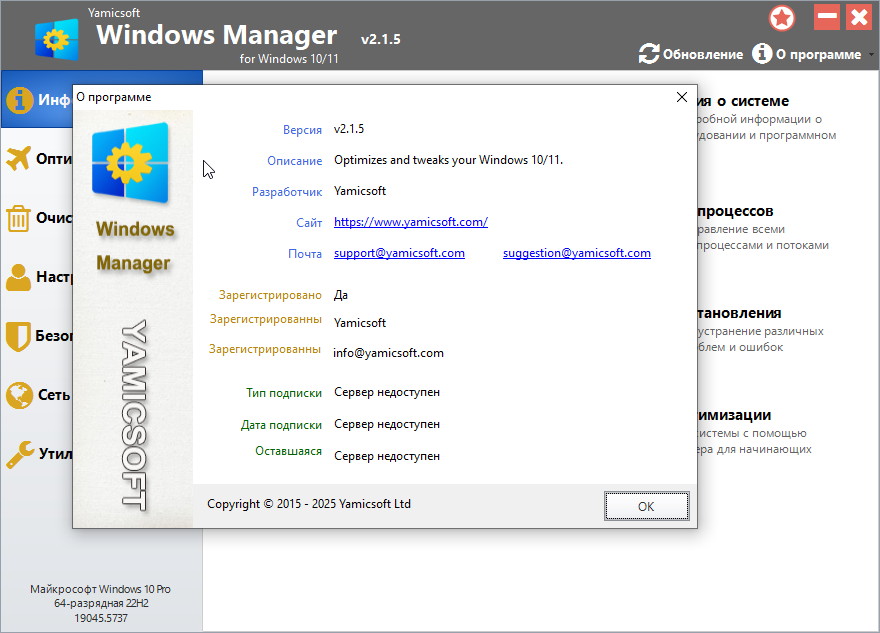
Task: Click the Yamicsoft developer value beside Разработчик
Action: (360, 191)
